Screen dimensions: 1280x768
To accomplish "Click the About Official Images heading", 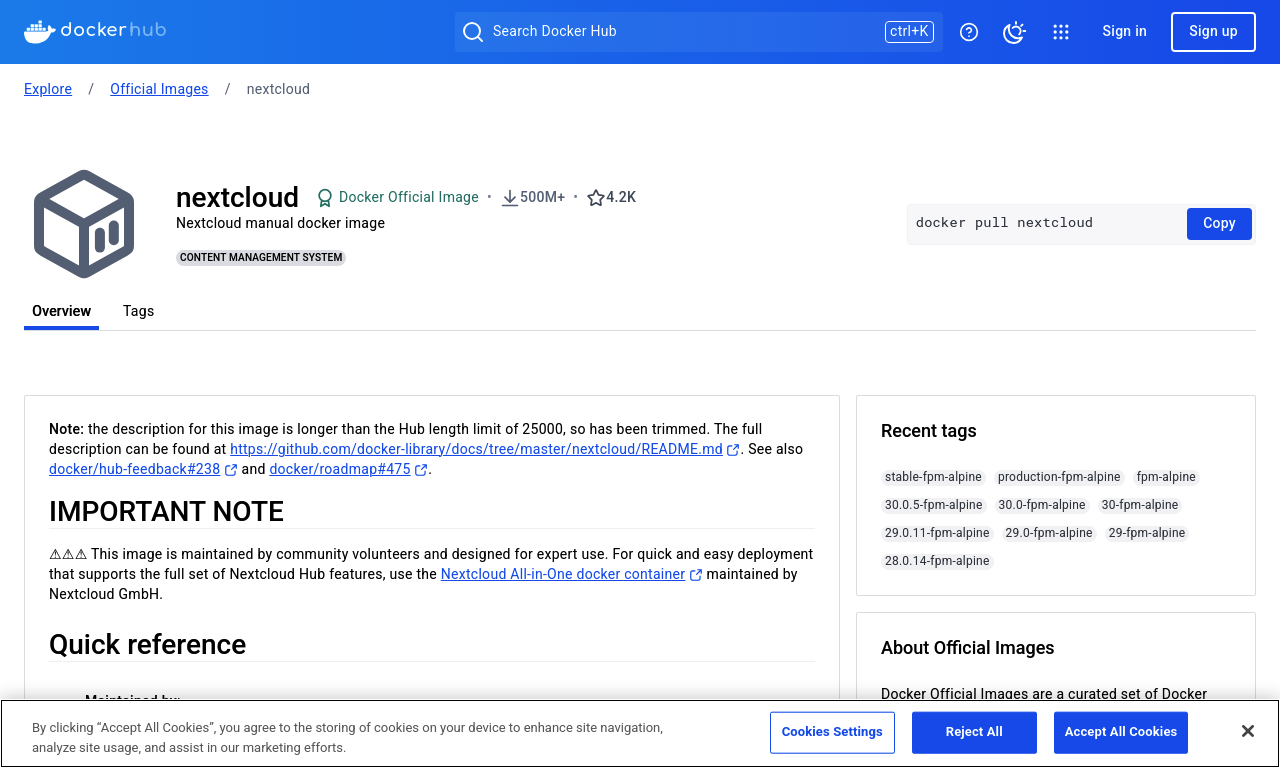I will point(967,648).
